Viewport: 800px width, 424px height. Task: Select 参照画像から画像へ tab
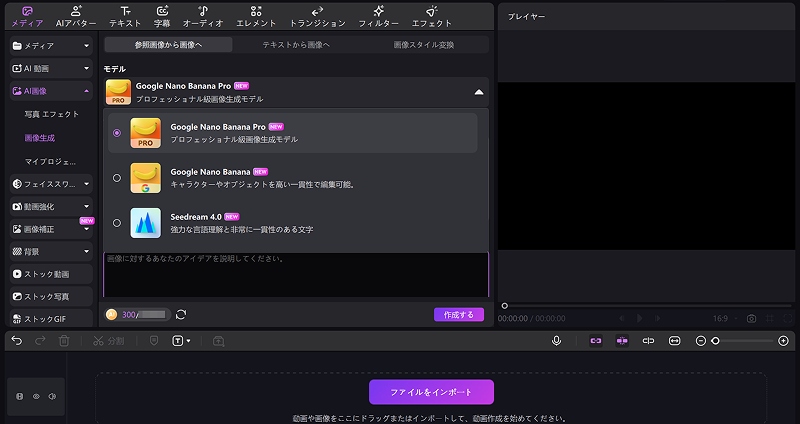click(x=168, y=45)
